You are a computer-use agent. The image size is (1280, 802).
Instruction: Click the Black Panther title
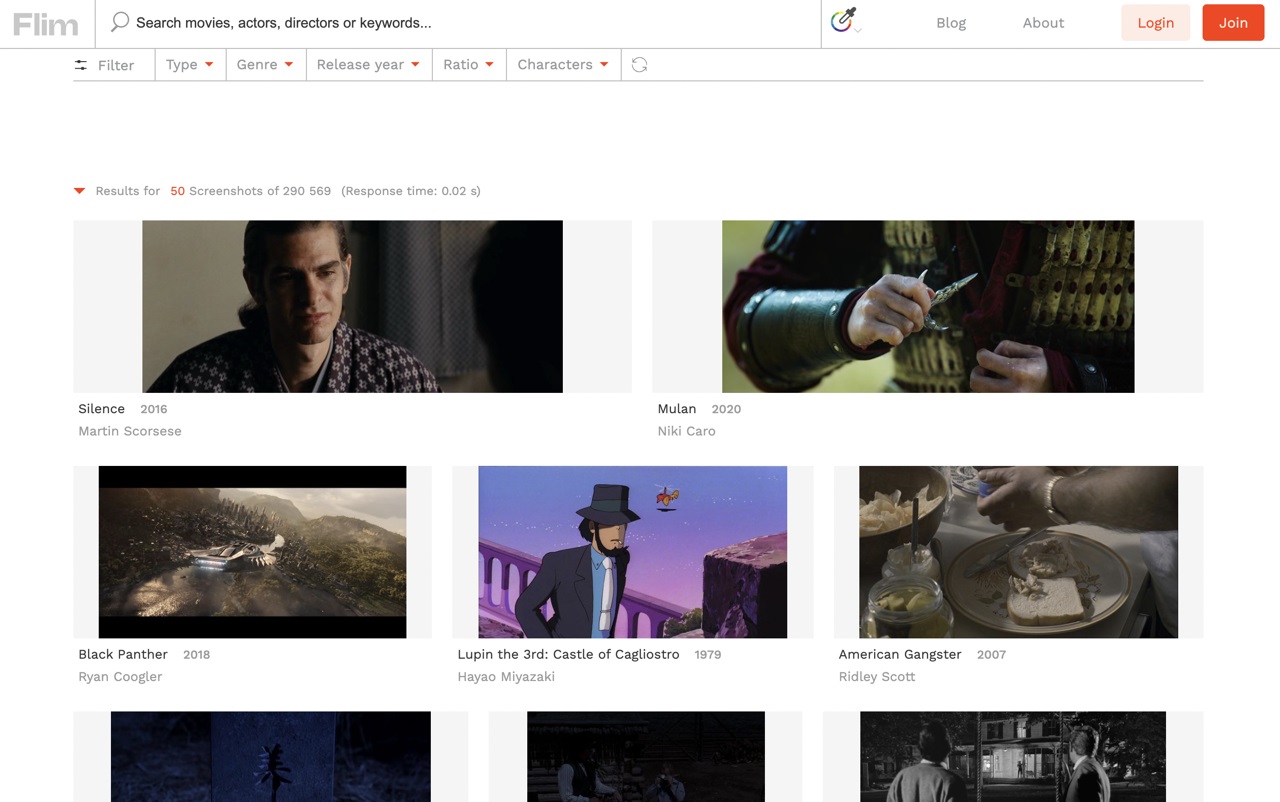123,654
